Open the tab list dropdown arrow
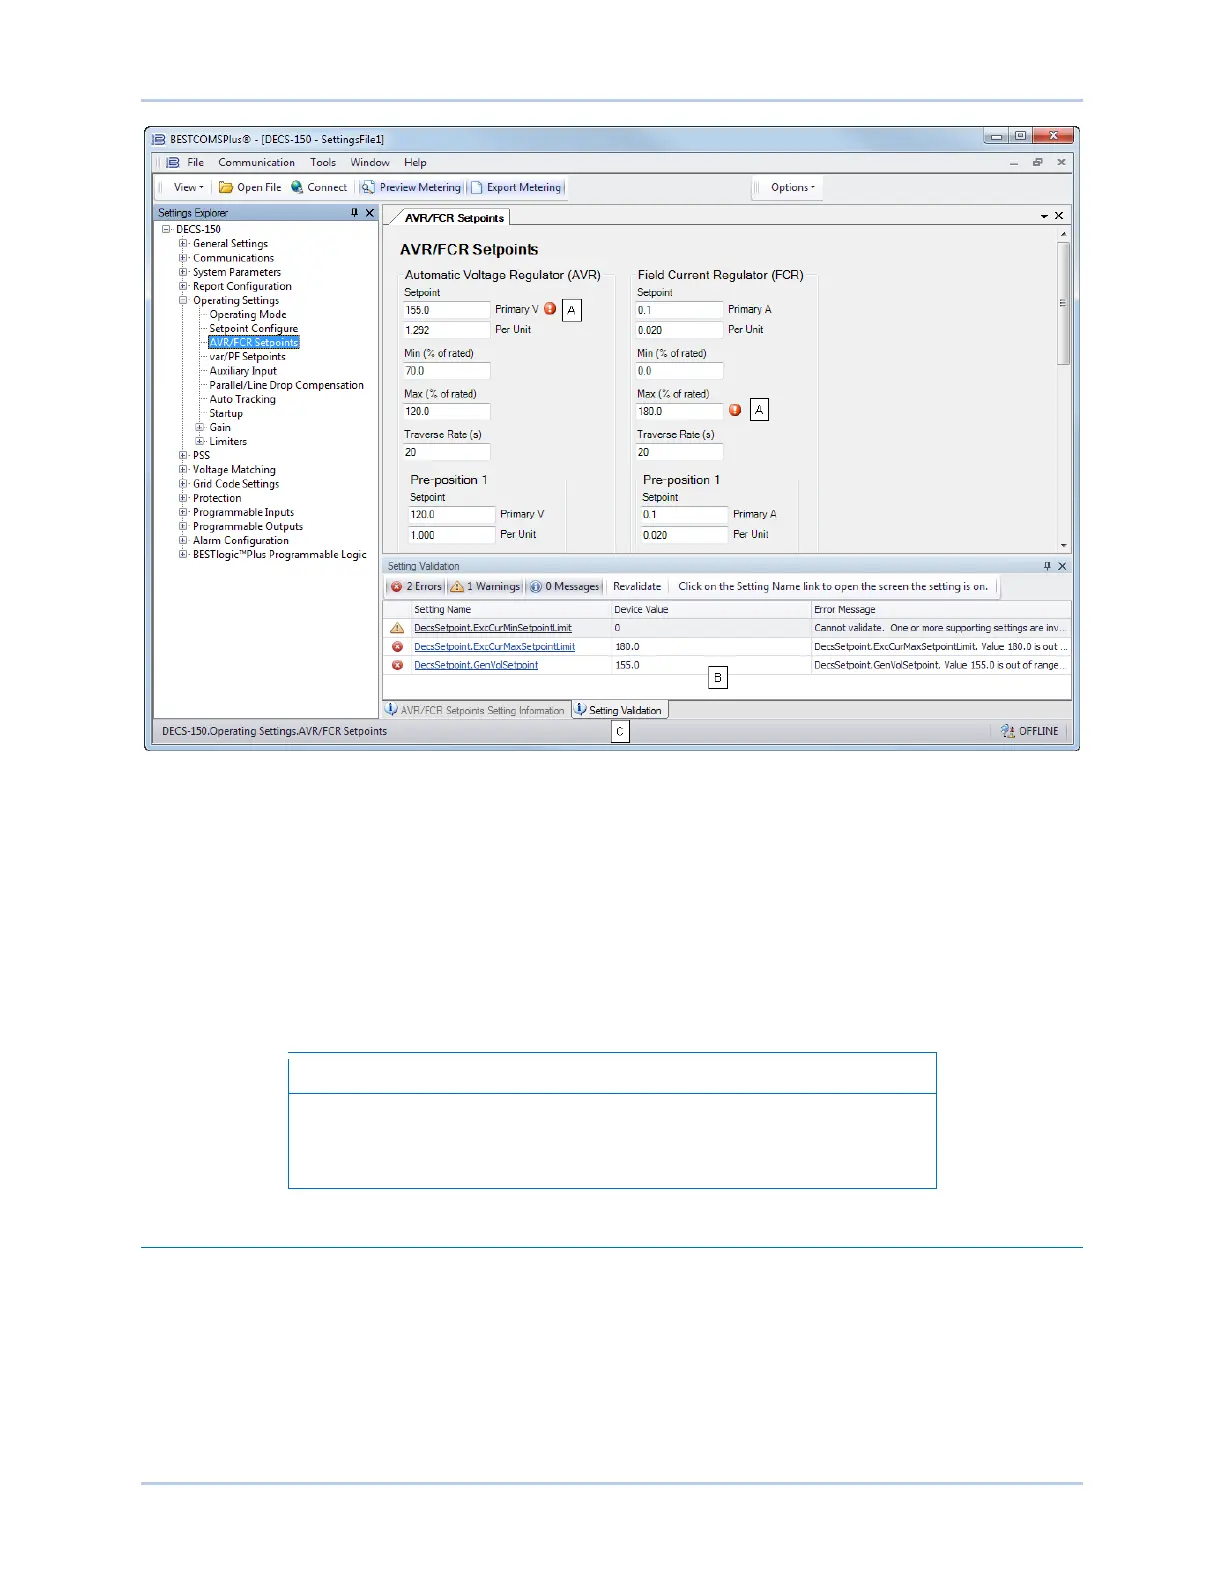 (1044, 216)
